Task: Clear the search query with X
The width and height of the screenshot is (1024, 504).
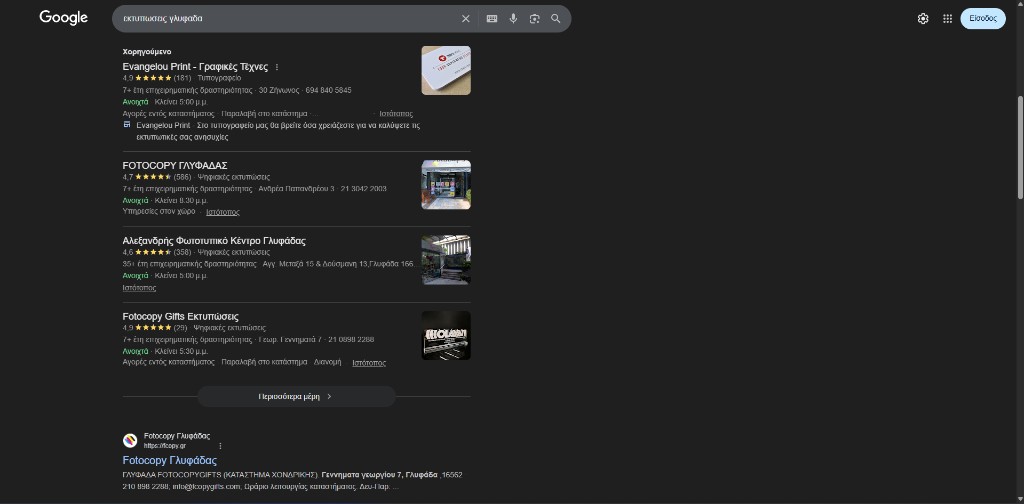Action: point(466,19)
